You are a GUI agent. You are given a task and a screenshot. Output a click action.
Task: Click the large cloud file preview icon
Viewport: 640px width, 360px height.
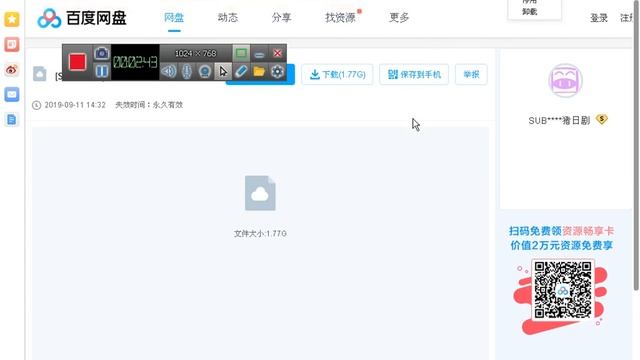(x=260, y=193)
